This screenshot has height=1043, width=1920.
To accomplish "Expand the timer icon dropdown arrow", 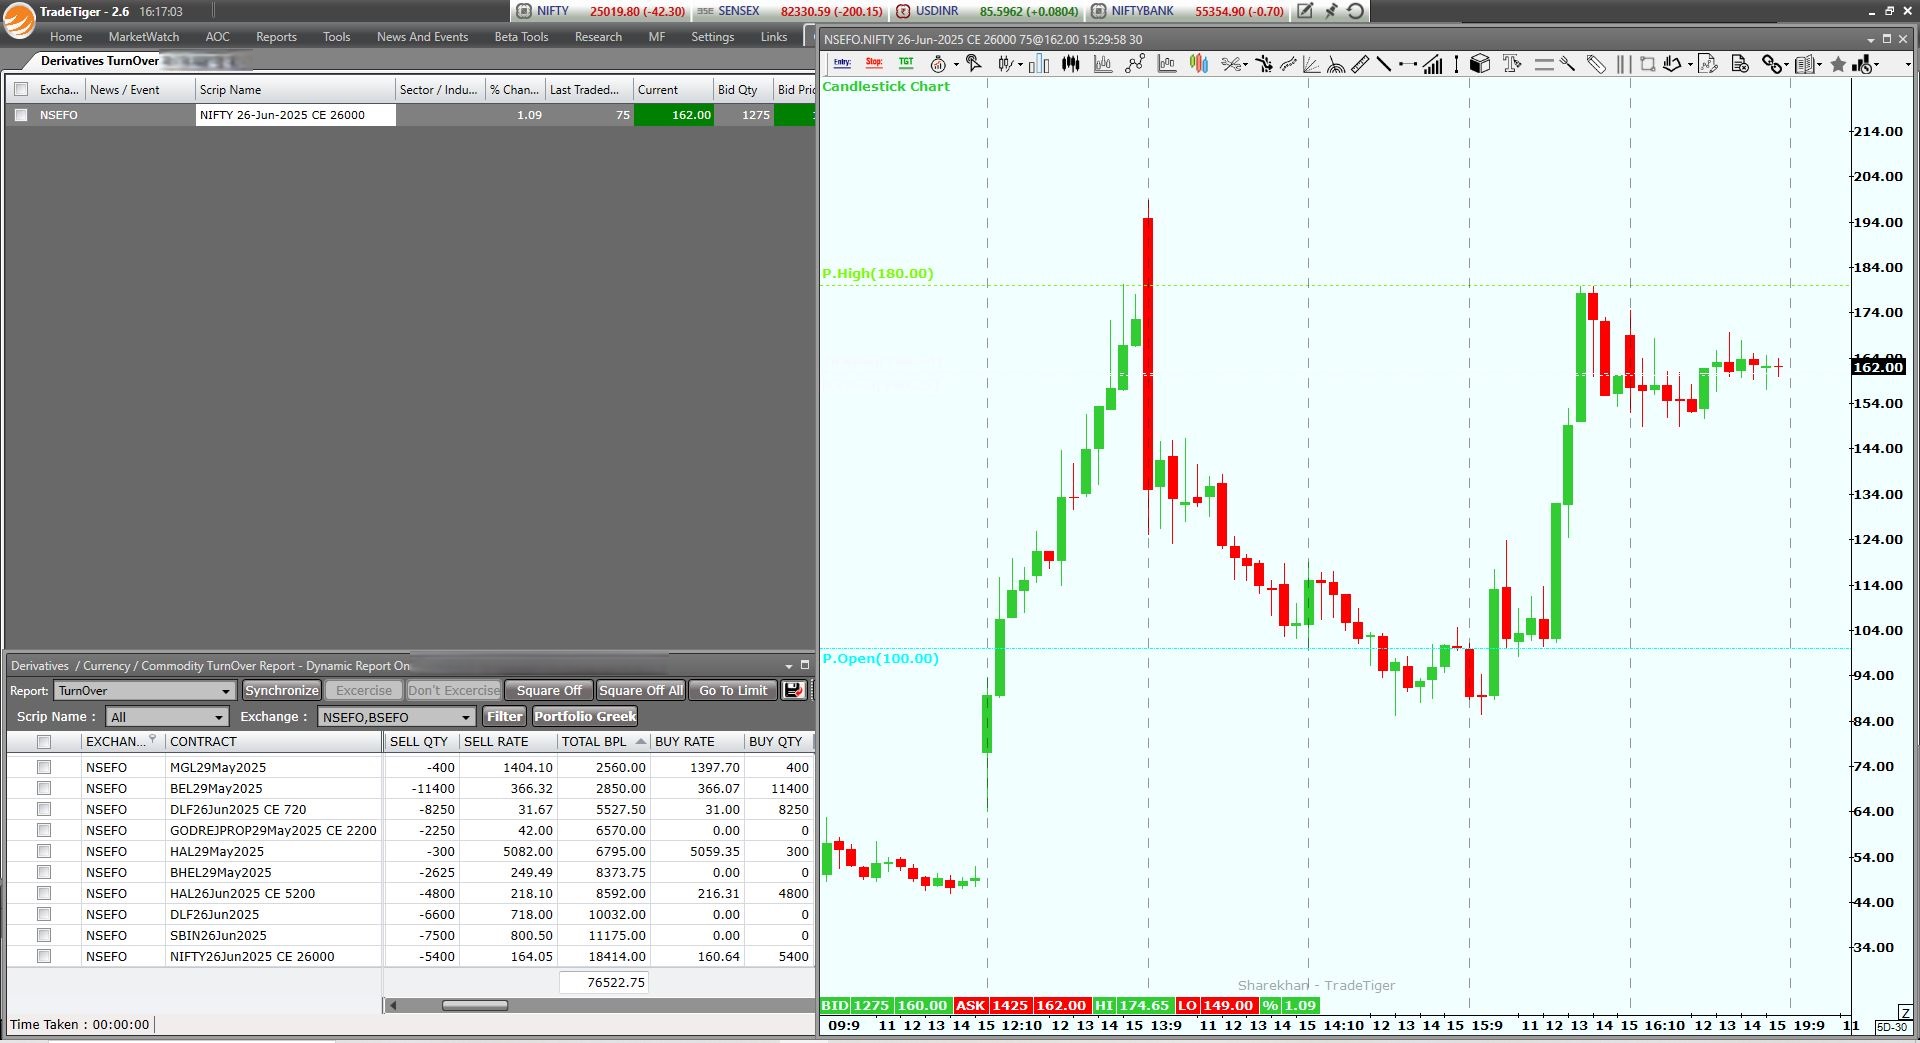I will tap(956, 65).
